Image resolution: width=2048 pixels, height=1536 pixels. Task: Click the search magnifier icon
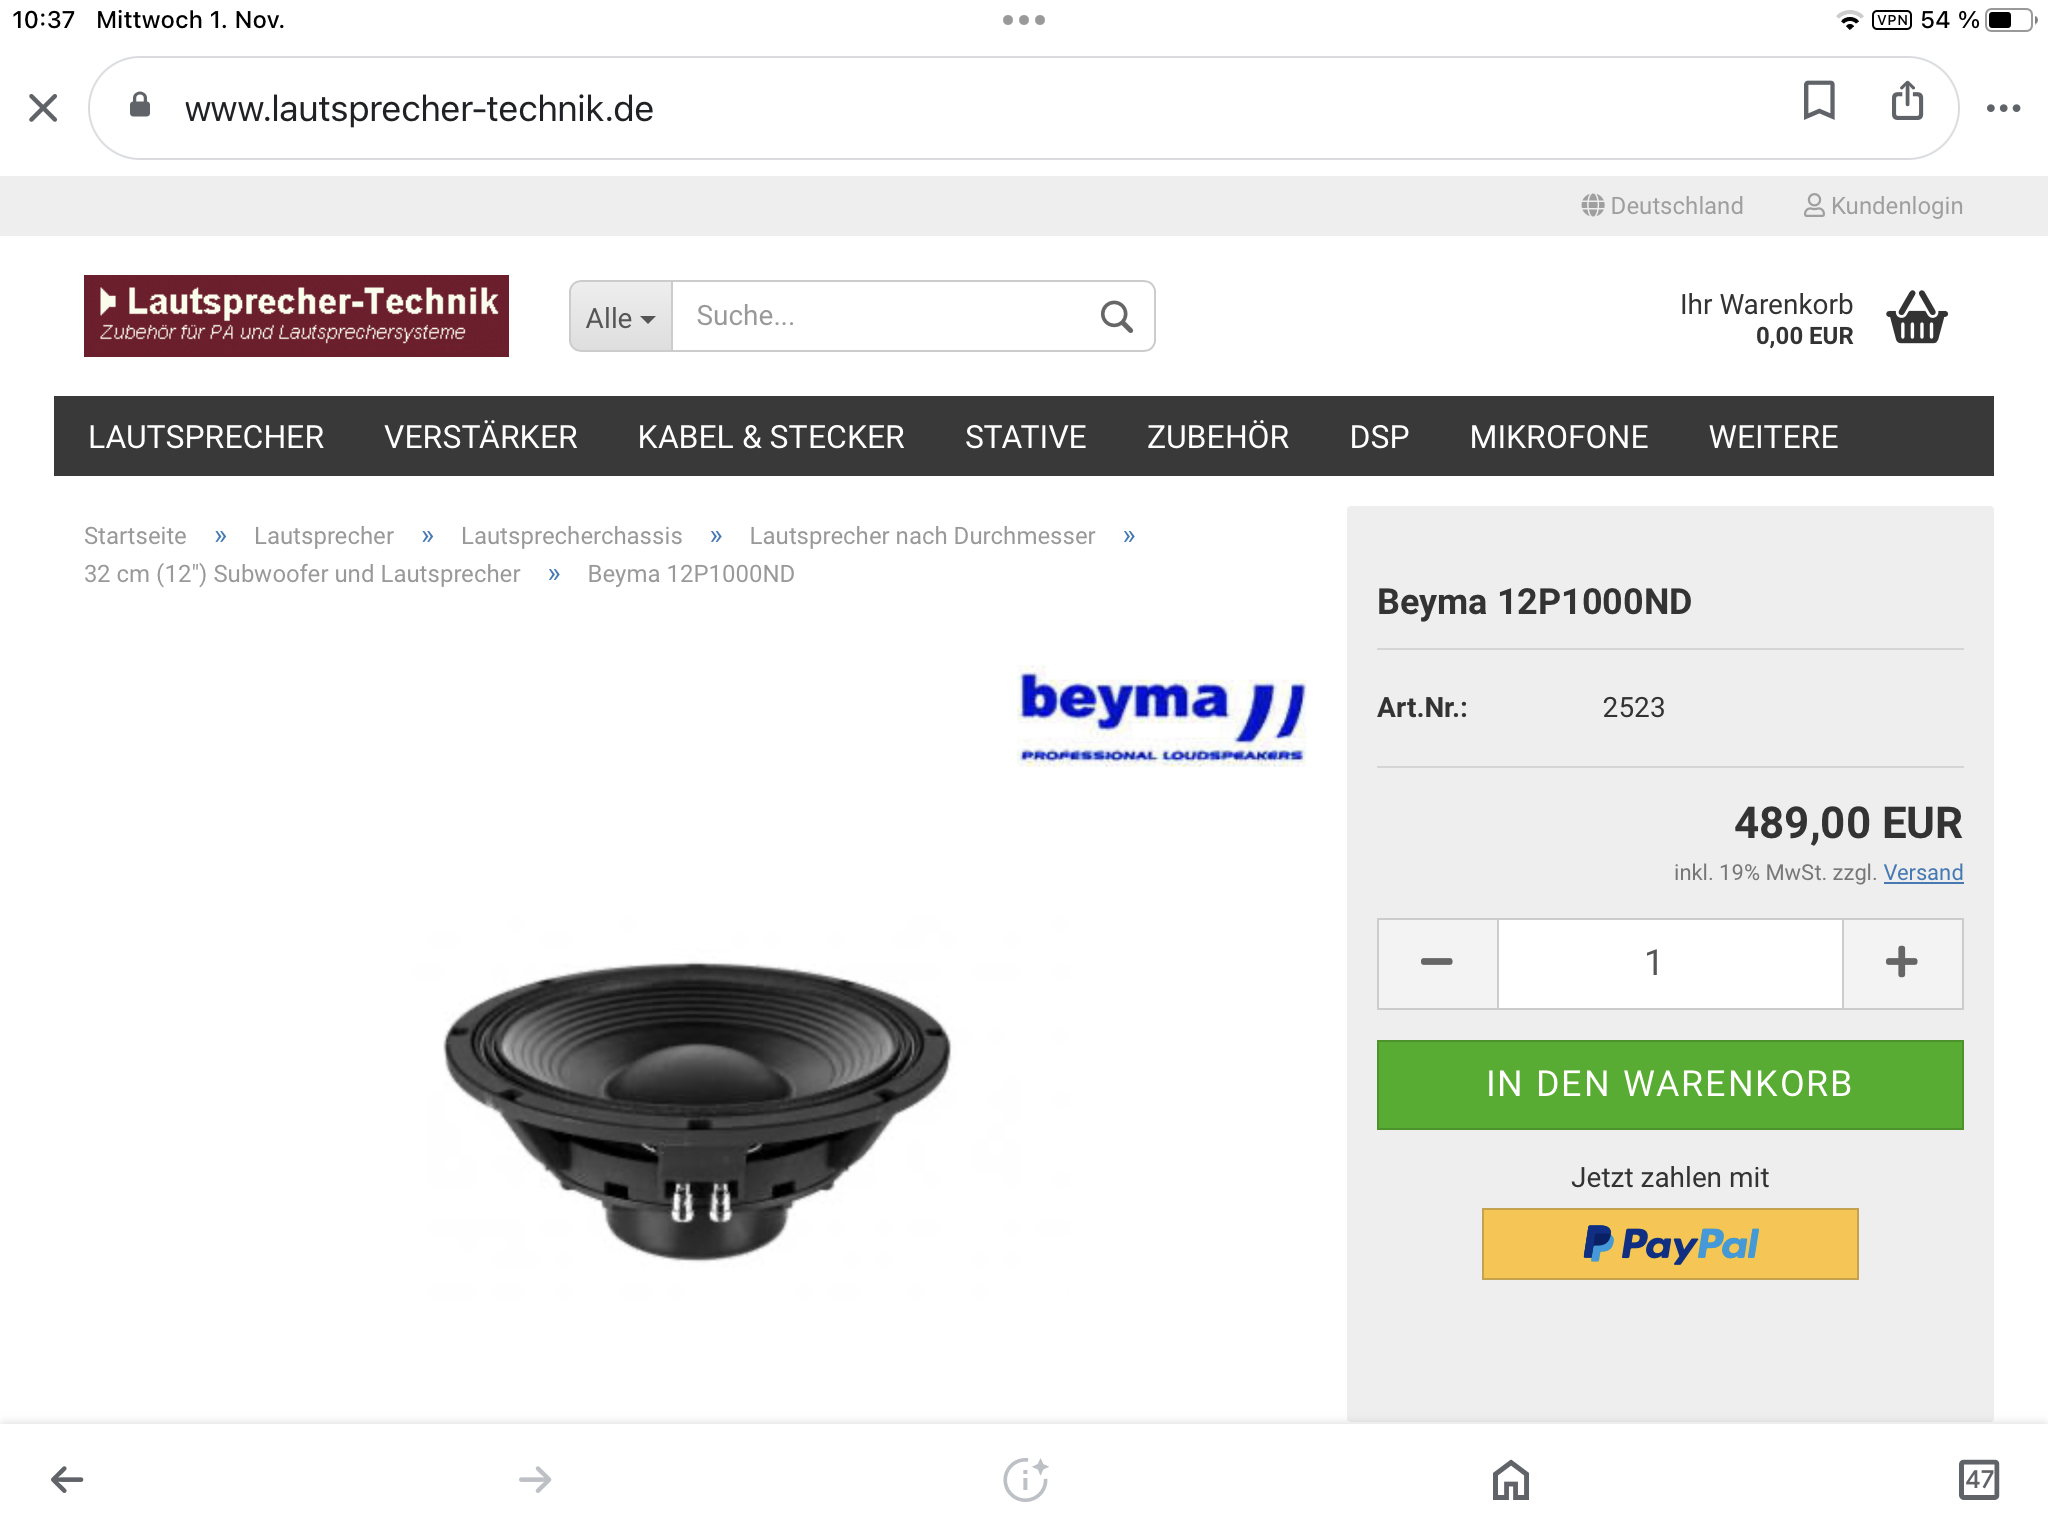1116,316
